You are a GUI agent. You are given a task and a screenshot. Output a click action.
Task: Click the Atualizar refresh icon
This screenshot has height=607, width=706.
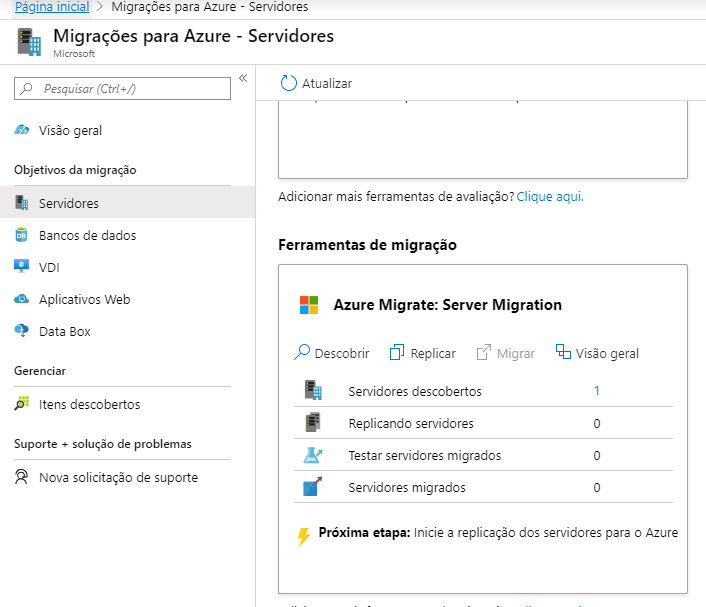coord(289,83)
